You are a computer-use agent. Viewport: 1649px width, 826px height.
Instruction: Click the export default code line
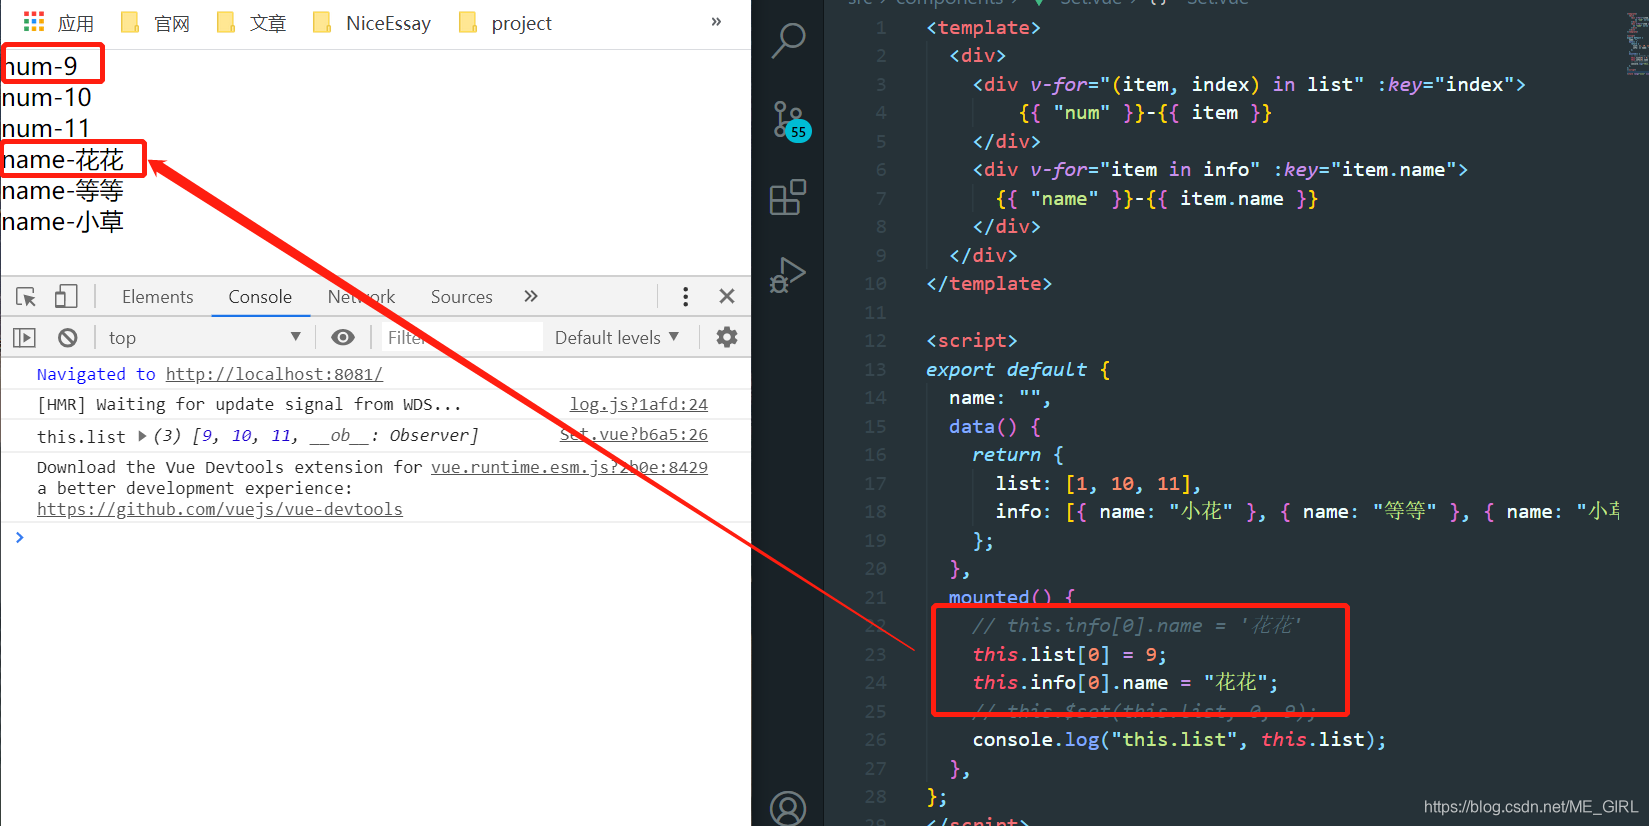tap(1017, 369)
